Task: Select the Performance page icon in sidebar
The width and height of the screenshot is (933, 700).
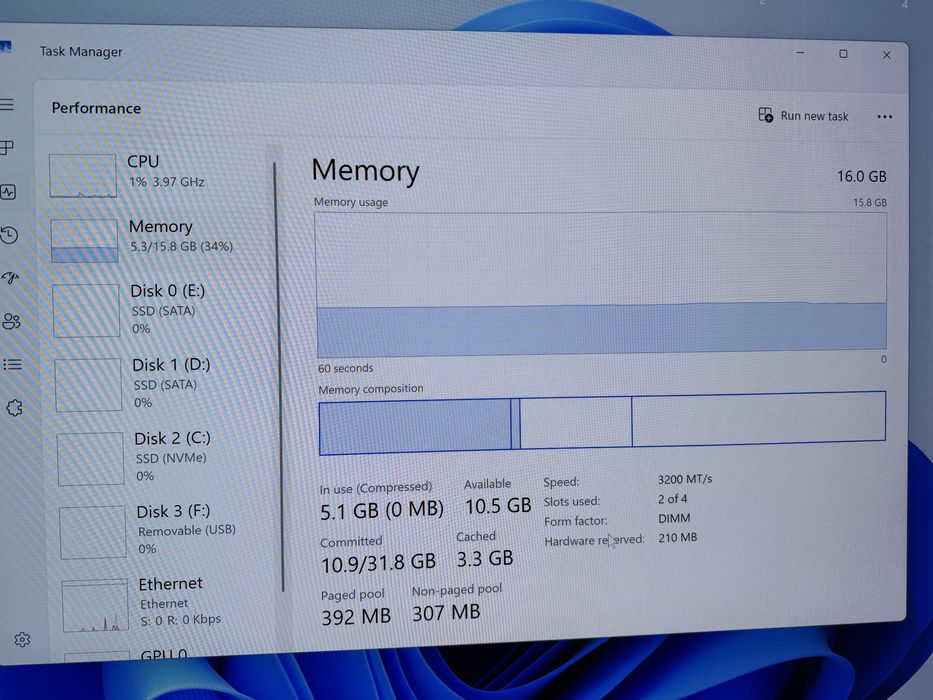Action: (8, 192)
